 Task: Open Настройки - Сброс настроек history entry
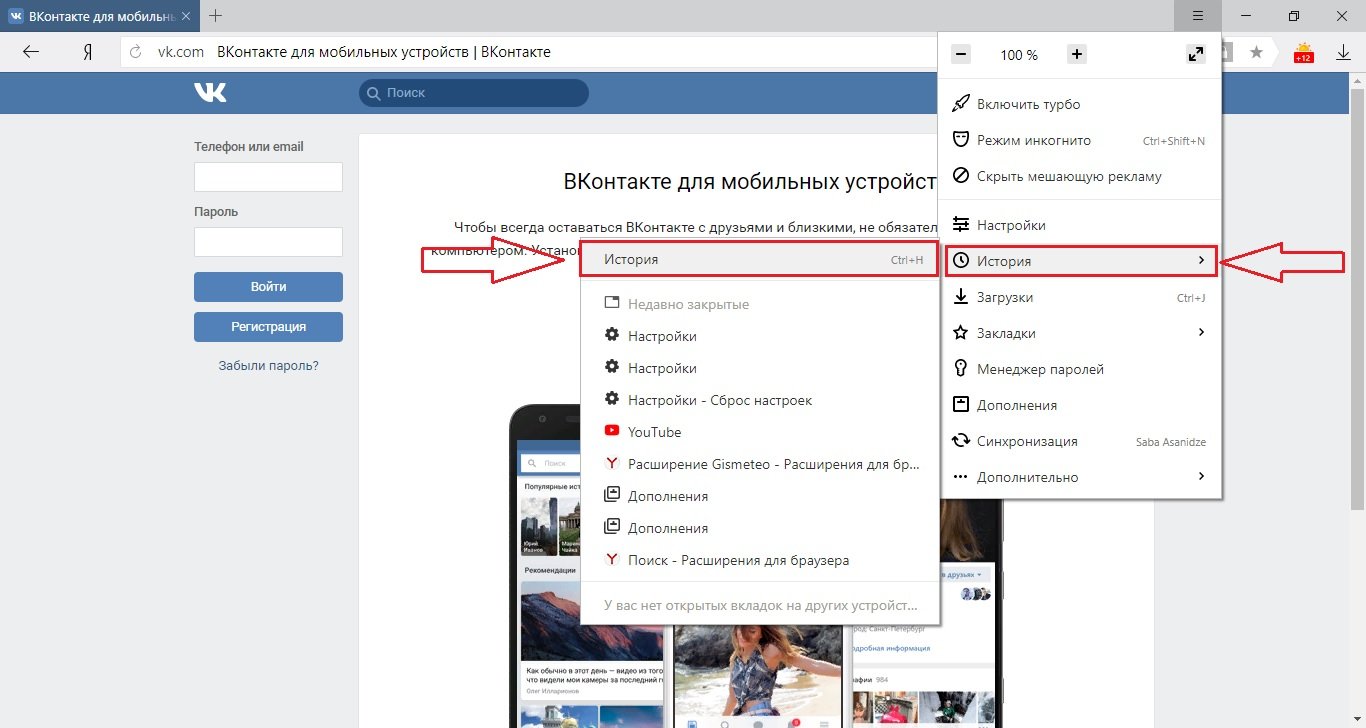point(760,400)
